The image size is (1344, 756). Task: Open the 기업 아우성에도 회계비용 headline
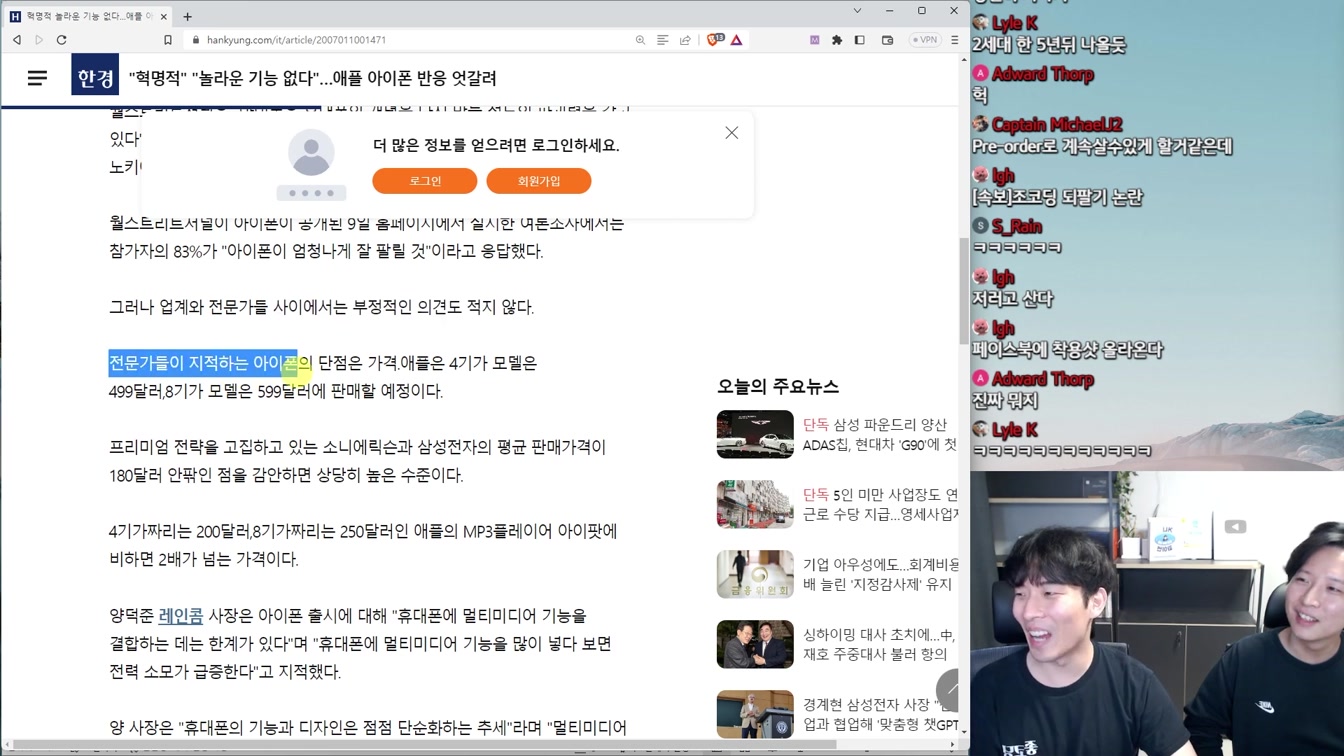880,574
